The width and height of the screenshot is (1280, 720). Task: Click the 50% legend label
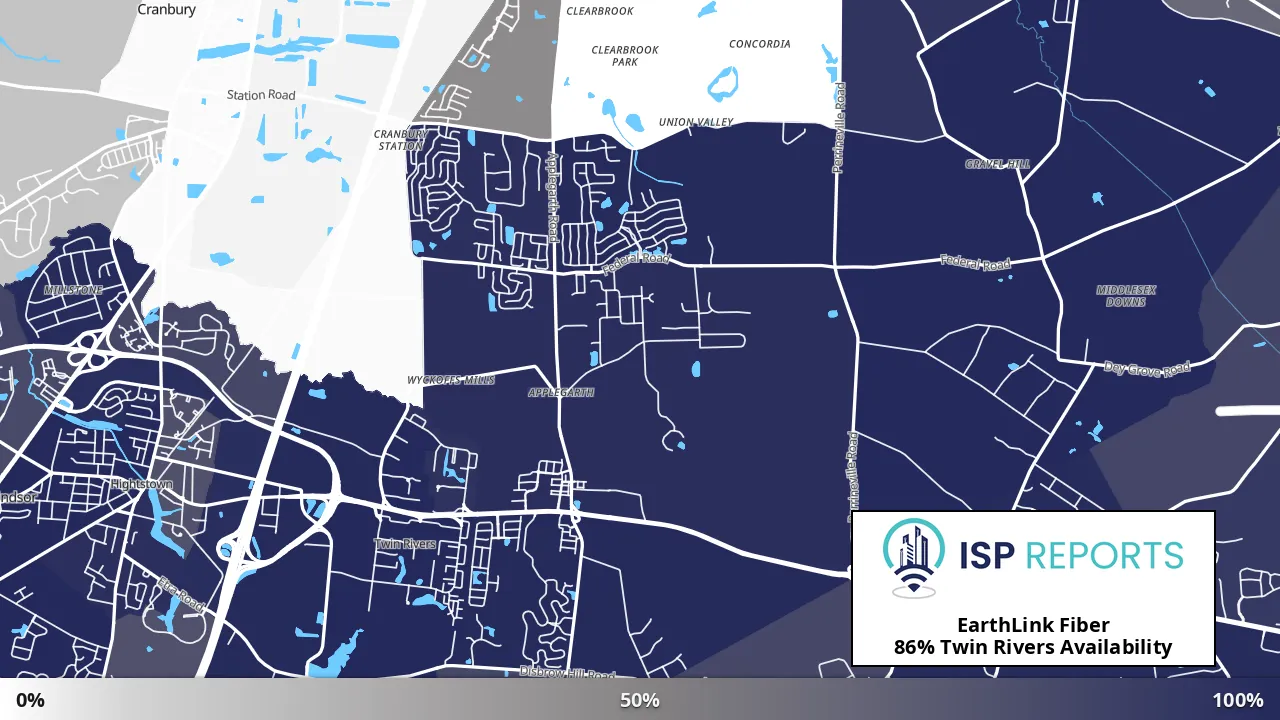(x=640, y=700)
